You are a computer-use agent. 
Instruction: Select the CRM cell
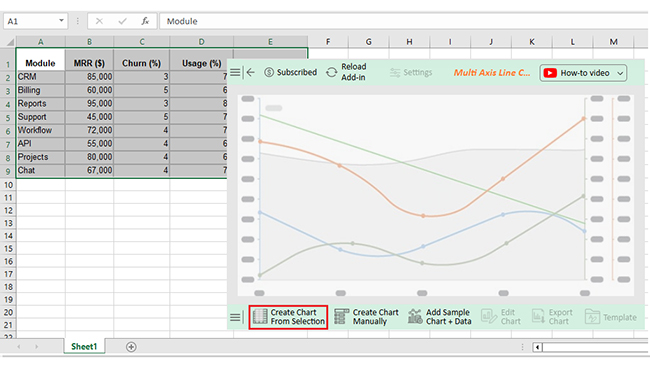pyautogui.click(x=41, y=77)
